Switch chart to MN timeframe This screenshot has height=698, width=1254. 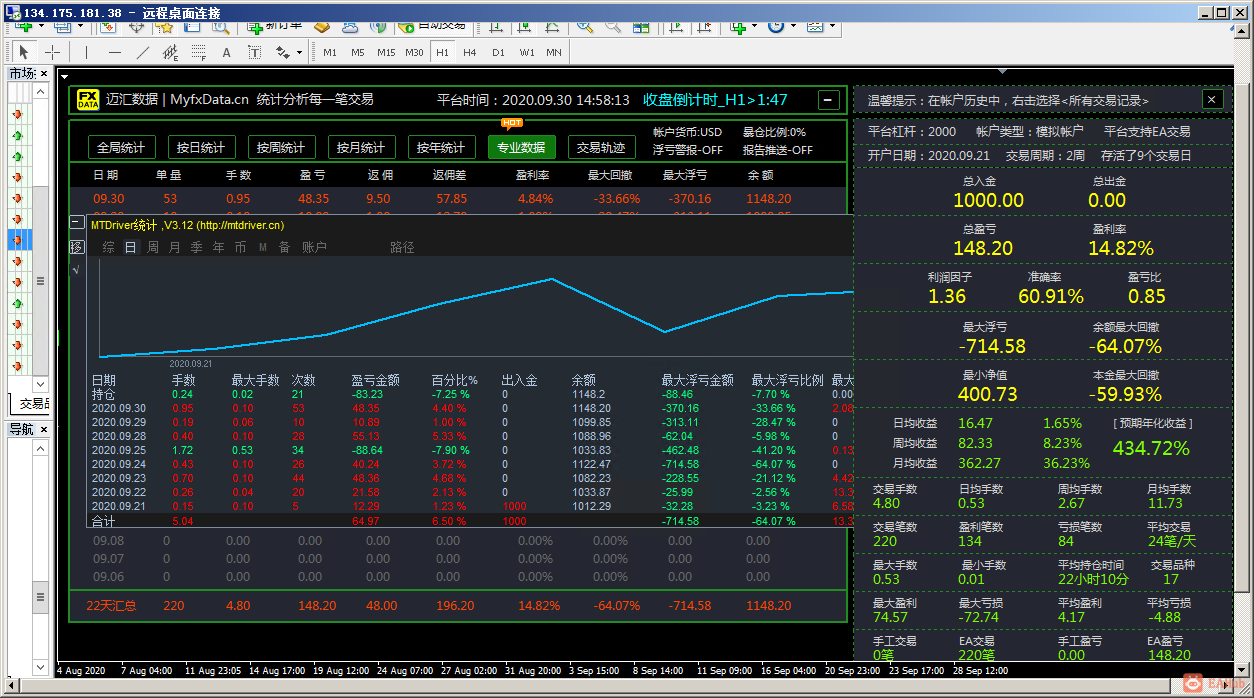coord(553,52)
